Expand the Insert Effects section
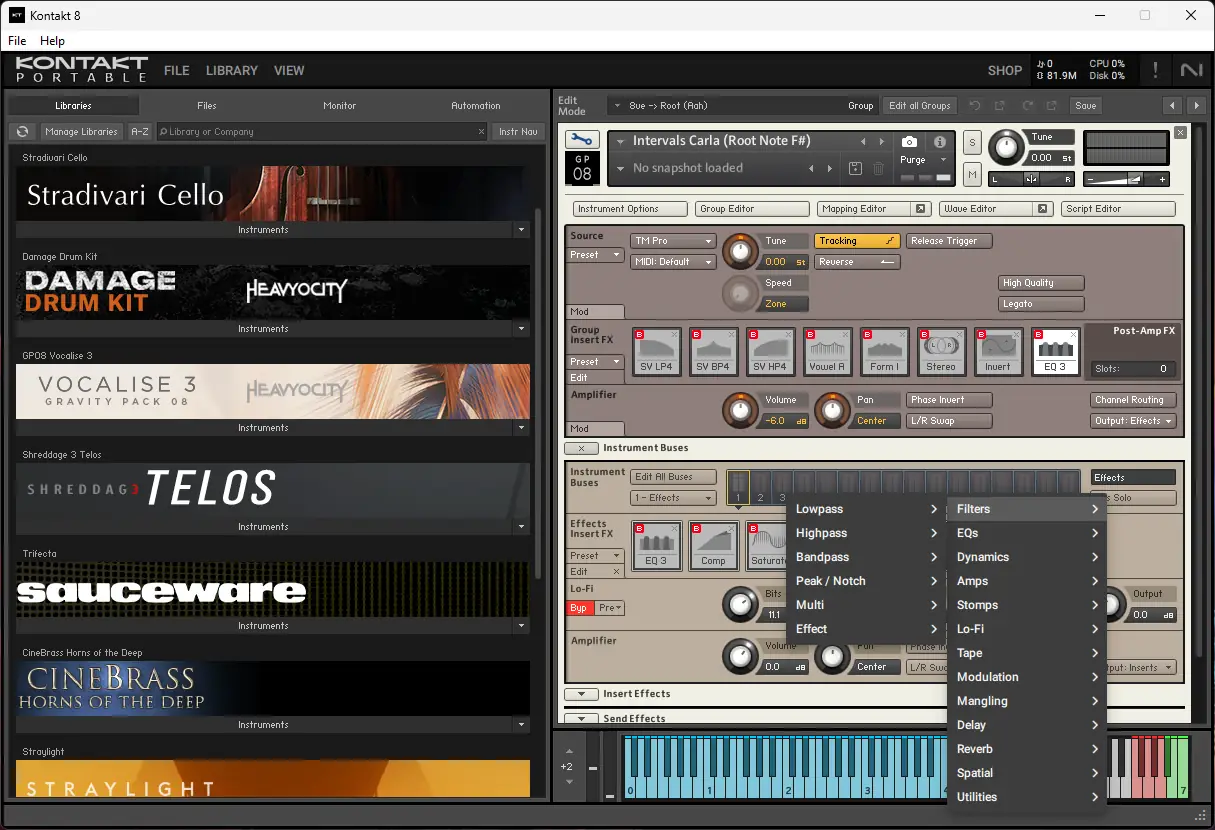1215x830 pixels. tap(581, 694)
